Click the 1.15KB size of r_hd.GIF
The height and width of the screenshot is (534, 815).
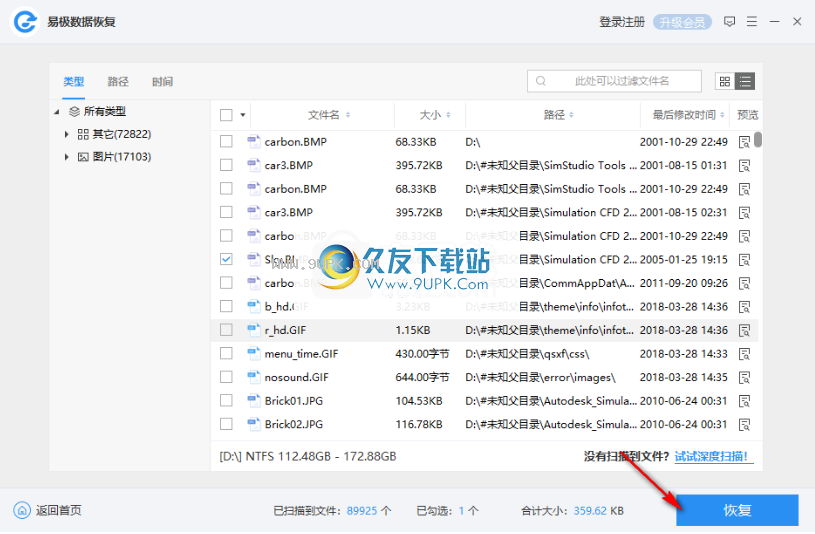click(413, 330)
